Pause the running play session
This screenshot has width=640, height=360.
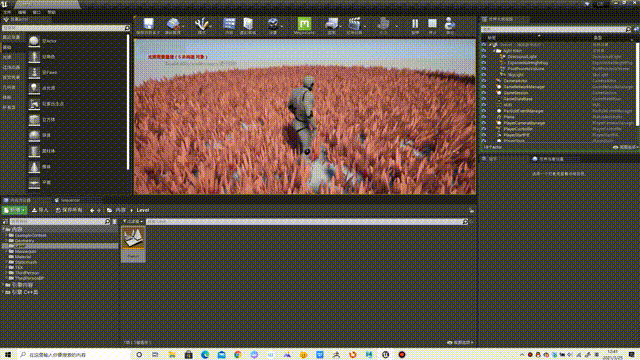(415, 24)
